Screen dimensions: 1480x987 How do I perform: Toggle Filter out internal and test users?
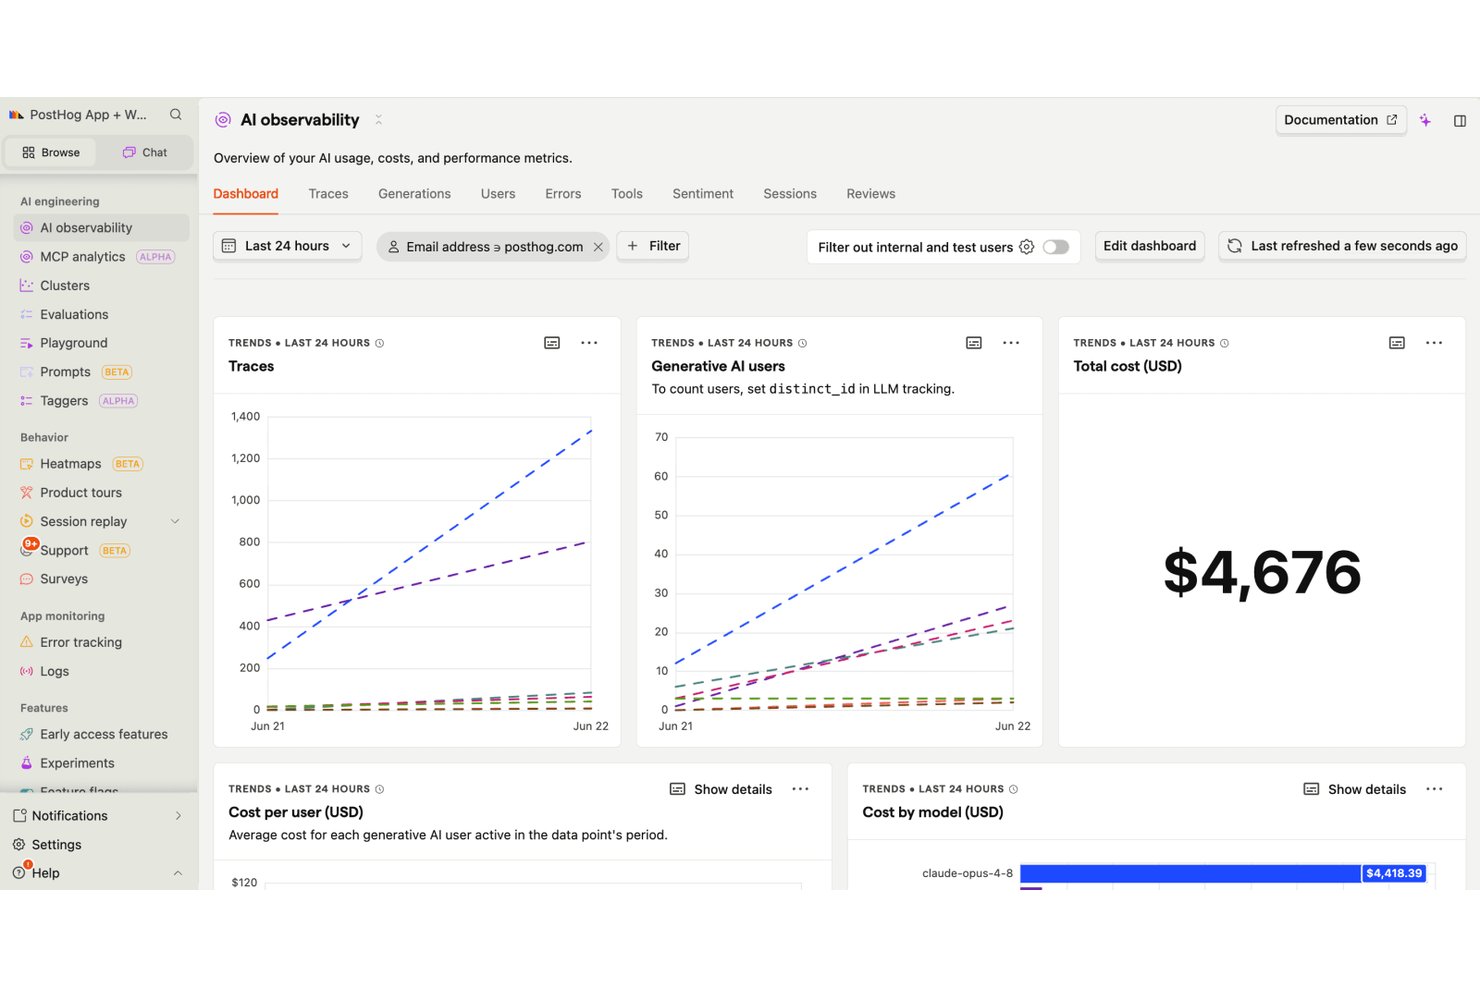click(x=1056, y=247)
